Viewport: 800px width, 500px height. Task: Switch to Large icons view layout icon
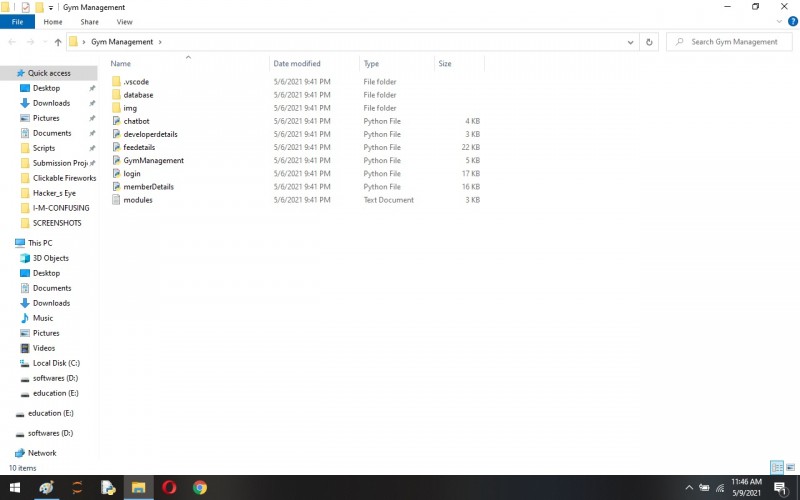790,467
